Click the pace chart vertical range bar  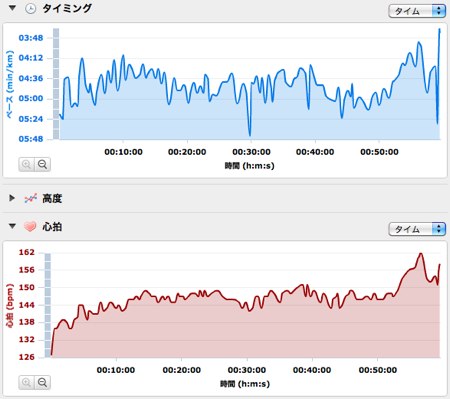[x=56, y=83]
